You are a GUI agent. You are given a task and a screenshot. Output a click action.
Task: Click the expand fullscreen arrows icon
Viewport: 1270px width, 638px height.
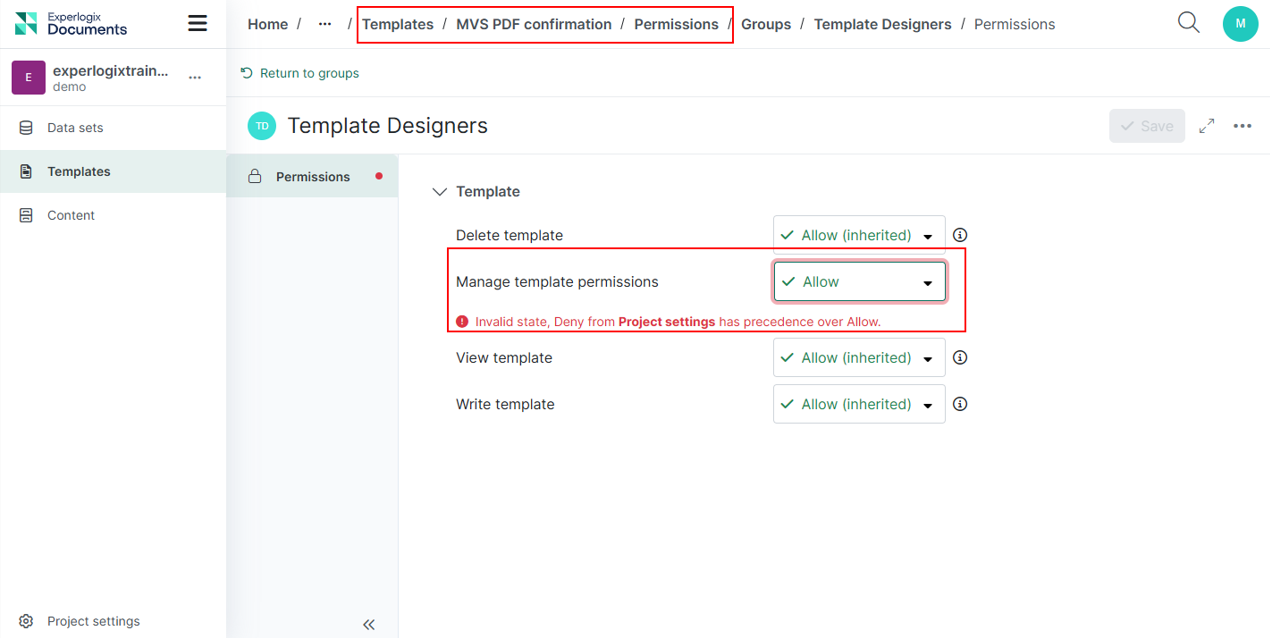pos(1207,126)
